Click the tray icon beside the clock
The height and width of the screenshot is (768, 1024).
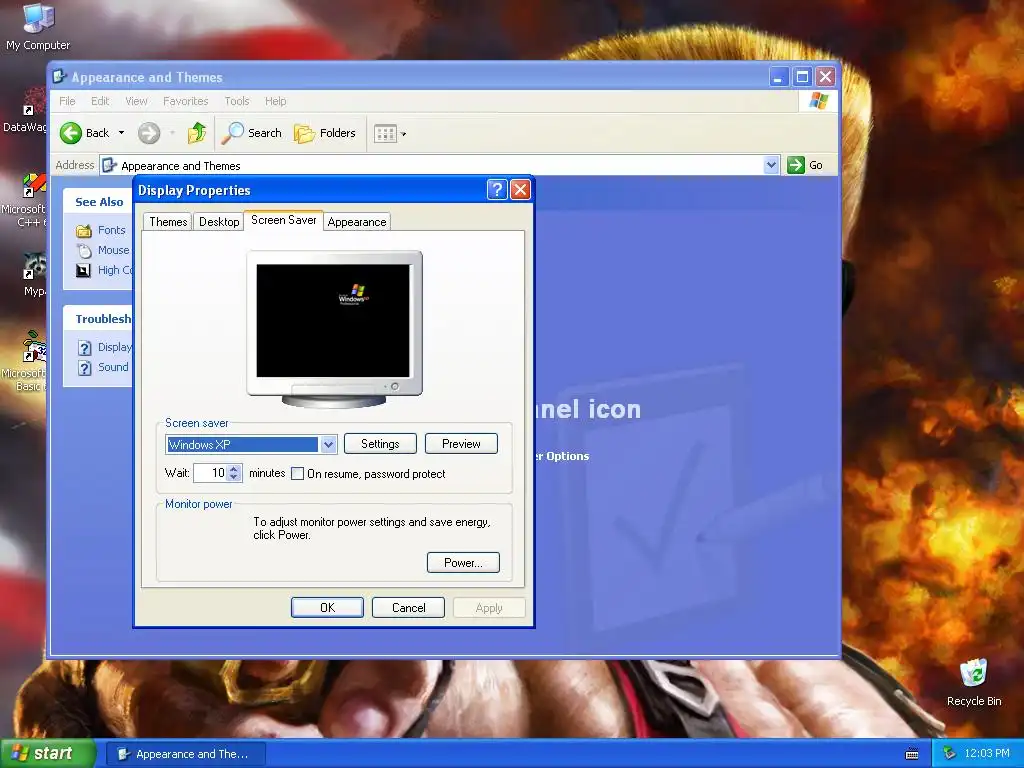(x=950, y=754)
